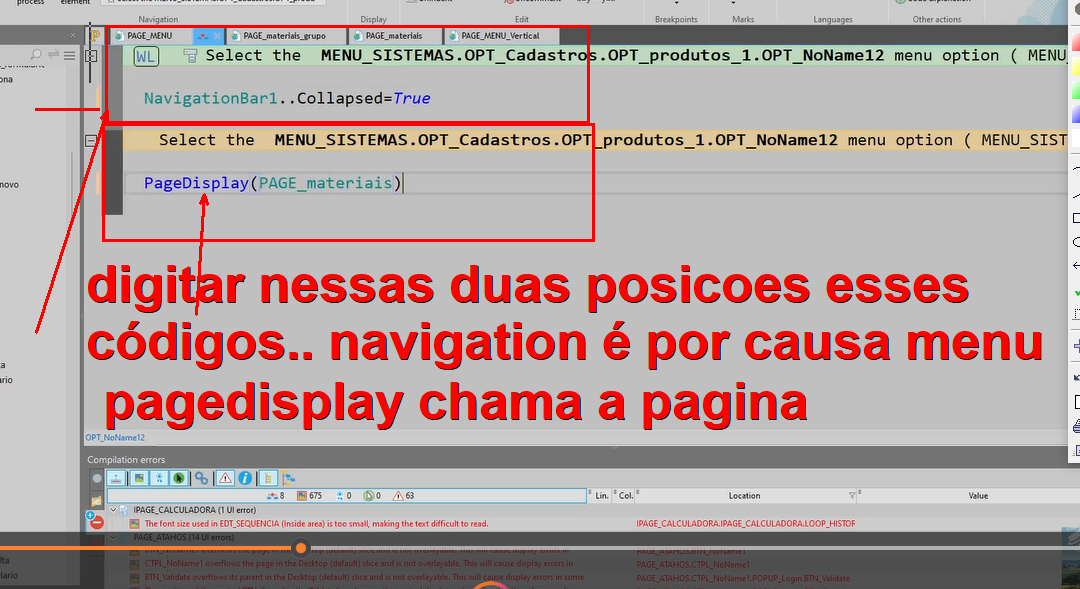Click the gears icon in errors toolbar
The image size is (1080, 589).
(201, 478)
